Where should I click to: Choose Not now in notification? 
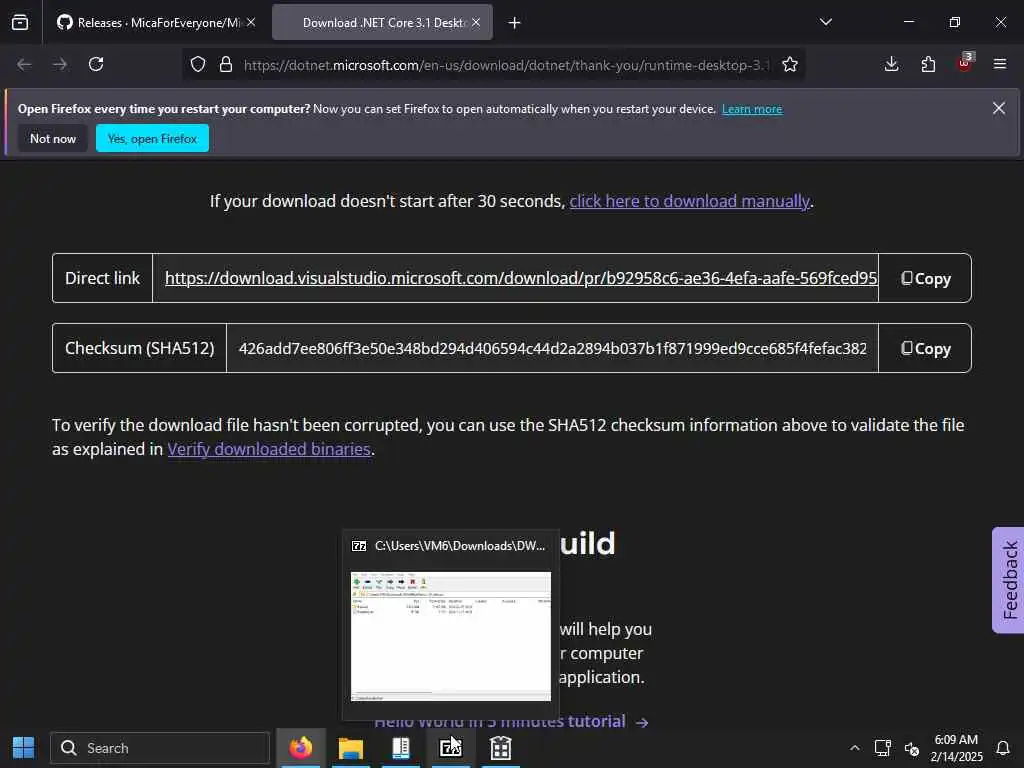tap(53, 138)
